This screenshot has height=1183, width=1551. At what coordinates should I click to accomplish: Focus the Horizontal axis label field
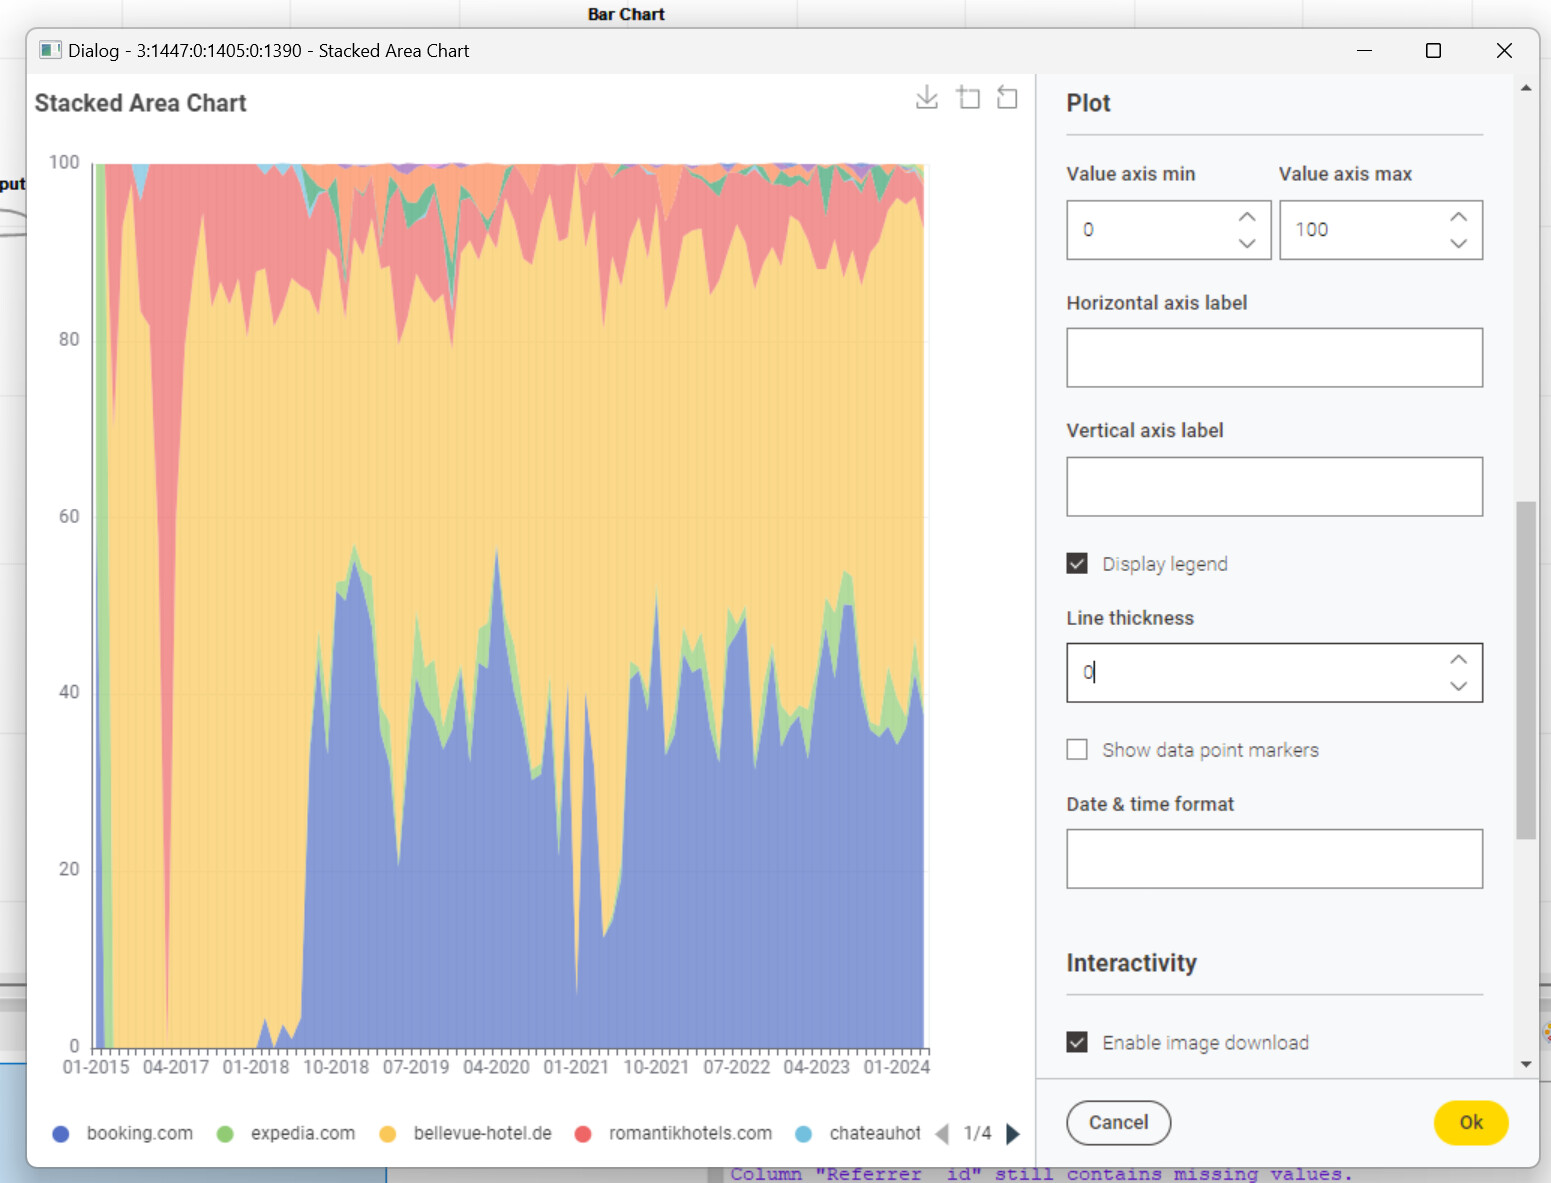(x=1274, y=357)
